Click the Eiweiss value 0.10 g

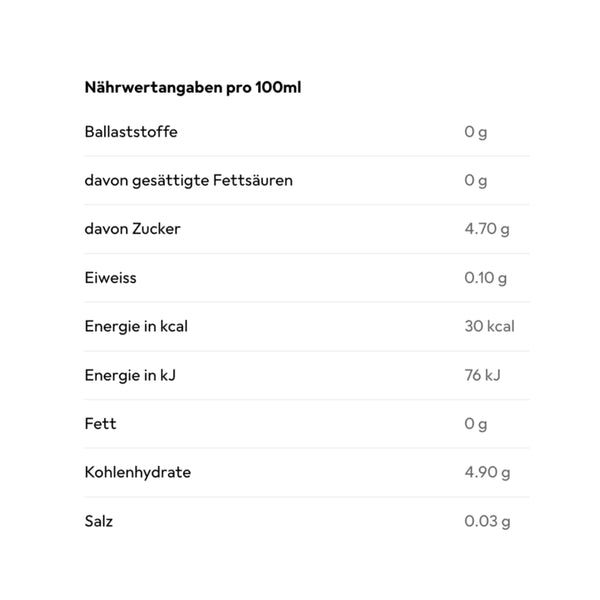point(486,278)
